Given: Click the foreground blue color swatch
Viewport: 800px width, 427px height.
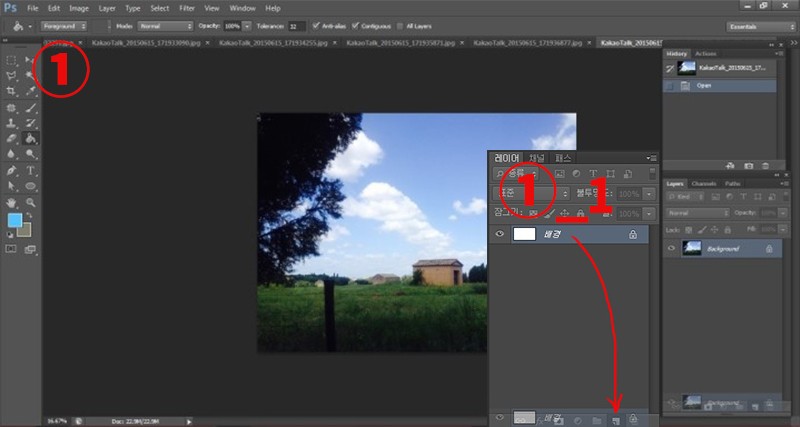Looking at the screenshot, I should pyautogui.click(x=15, y=220).
